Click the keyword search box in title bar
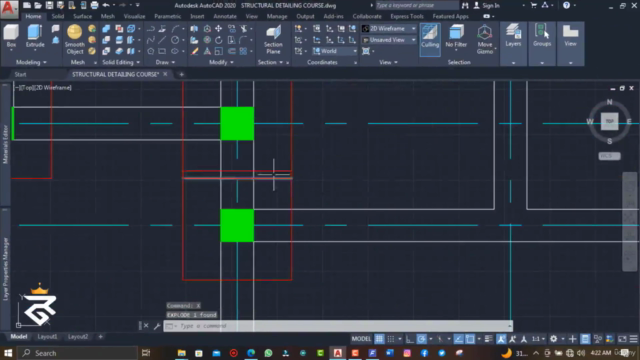This screenshot has width=640, height=360. [416, 5]
